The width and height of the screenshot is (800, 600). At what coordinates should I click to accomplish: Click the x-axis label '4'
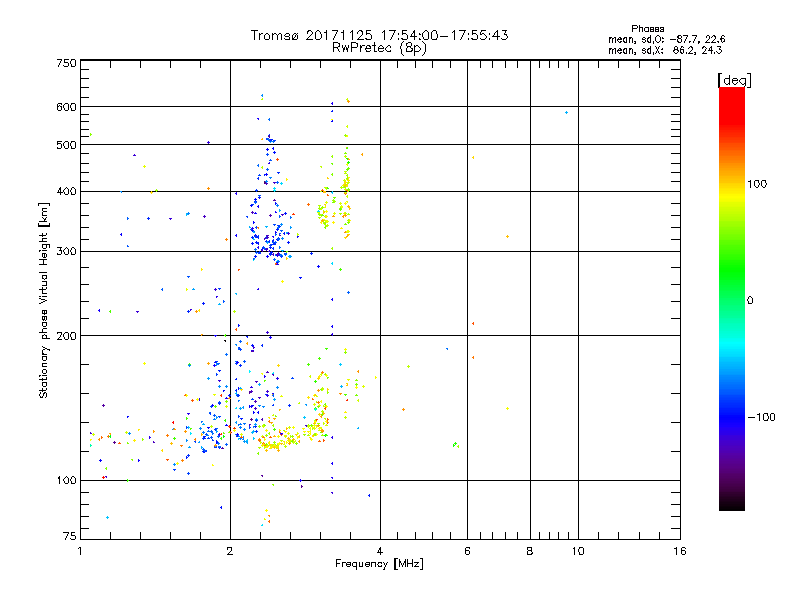(x=380, y=551)
